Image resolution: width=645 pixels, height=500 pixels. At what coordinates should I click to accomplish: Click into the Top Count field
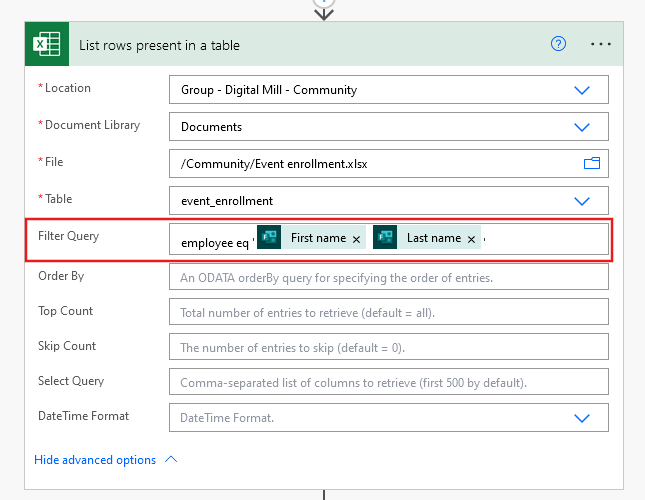(x=389, y=312)
